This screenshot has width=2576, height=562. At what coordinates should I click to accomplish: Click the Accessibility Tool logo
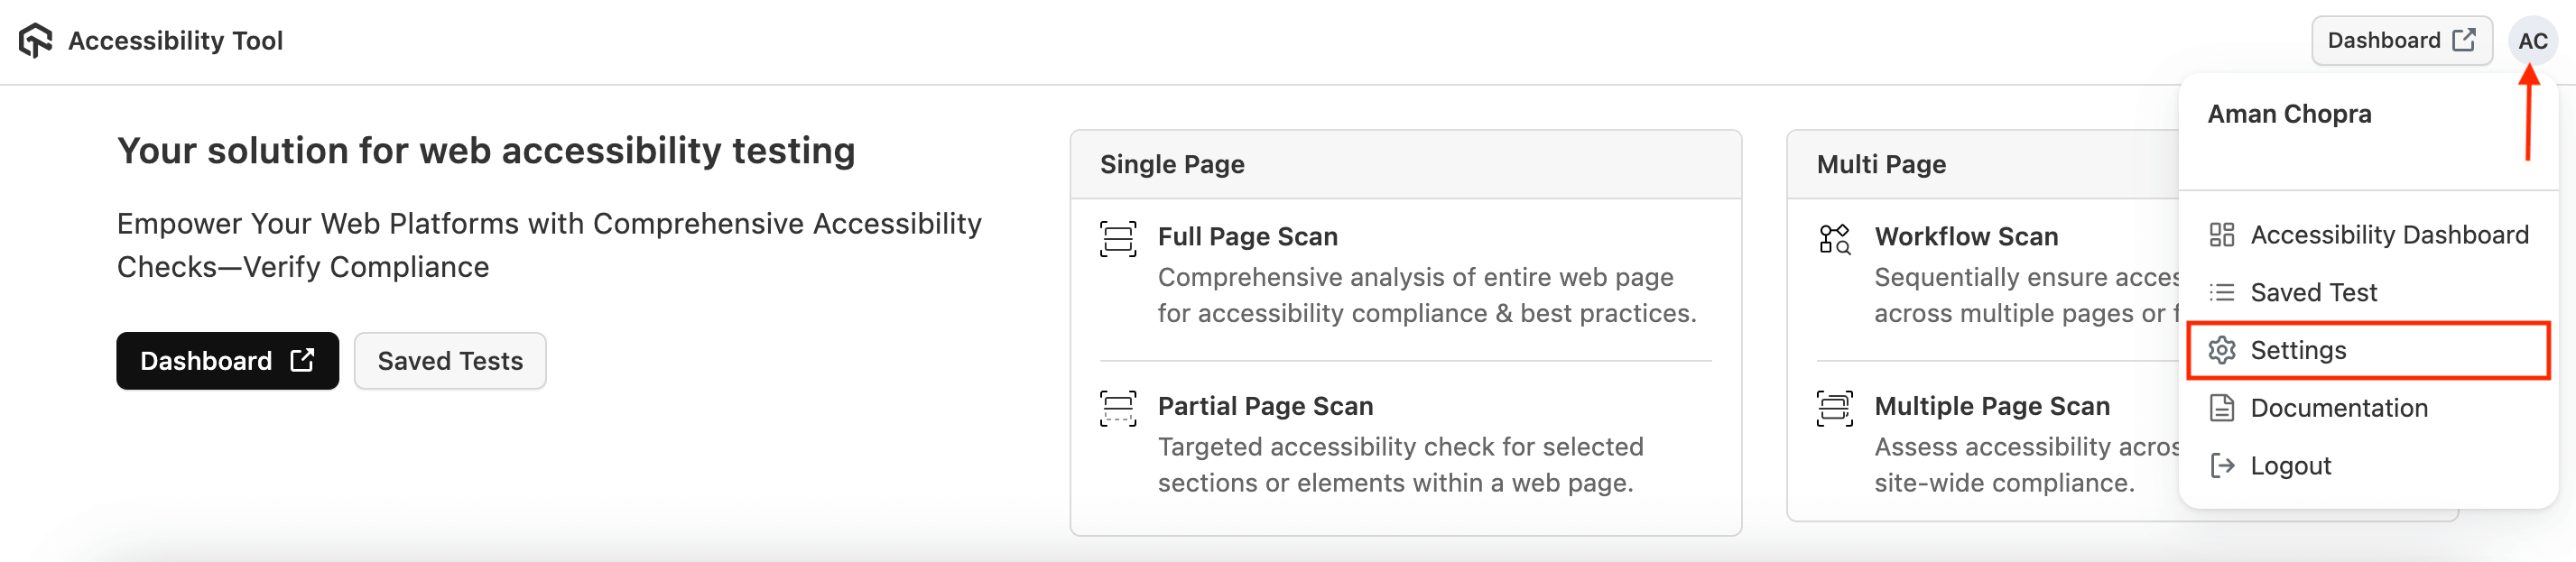(36, 41)
